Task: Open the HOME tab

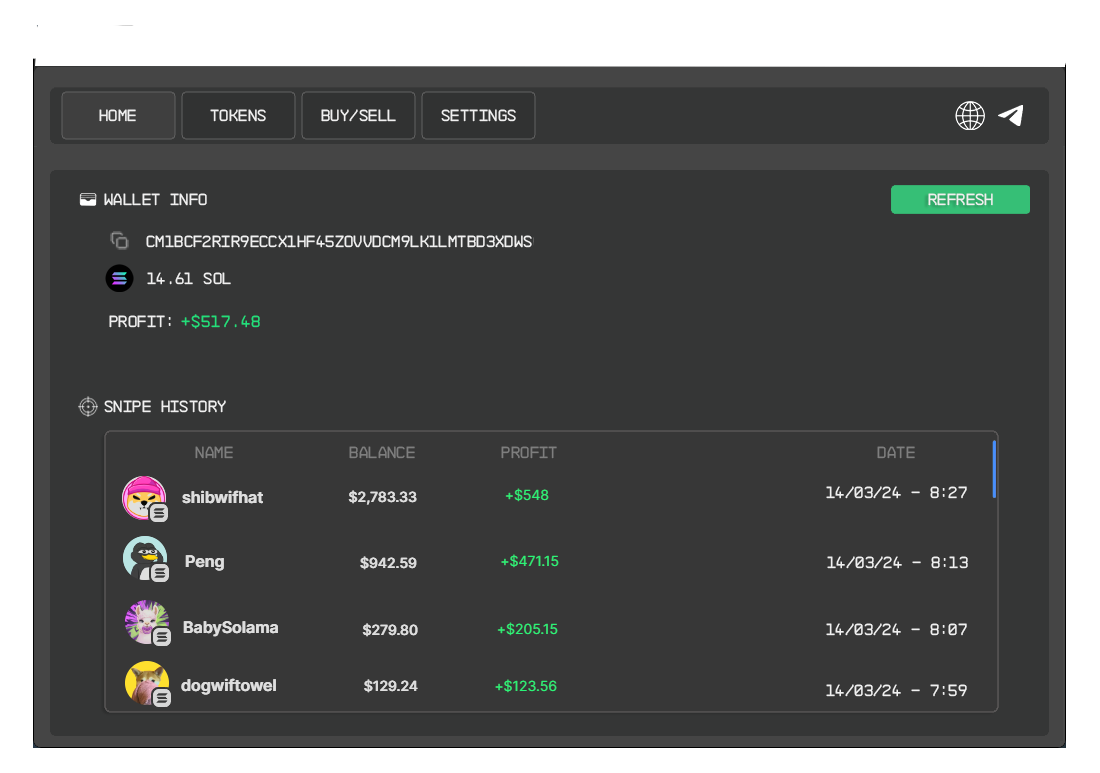Action: point(118,116)
